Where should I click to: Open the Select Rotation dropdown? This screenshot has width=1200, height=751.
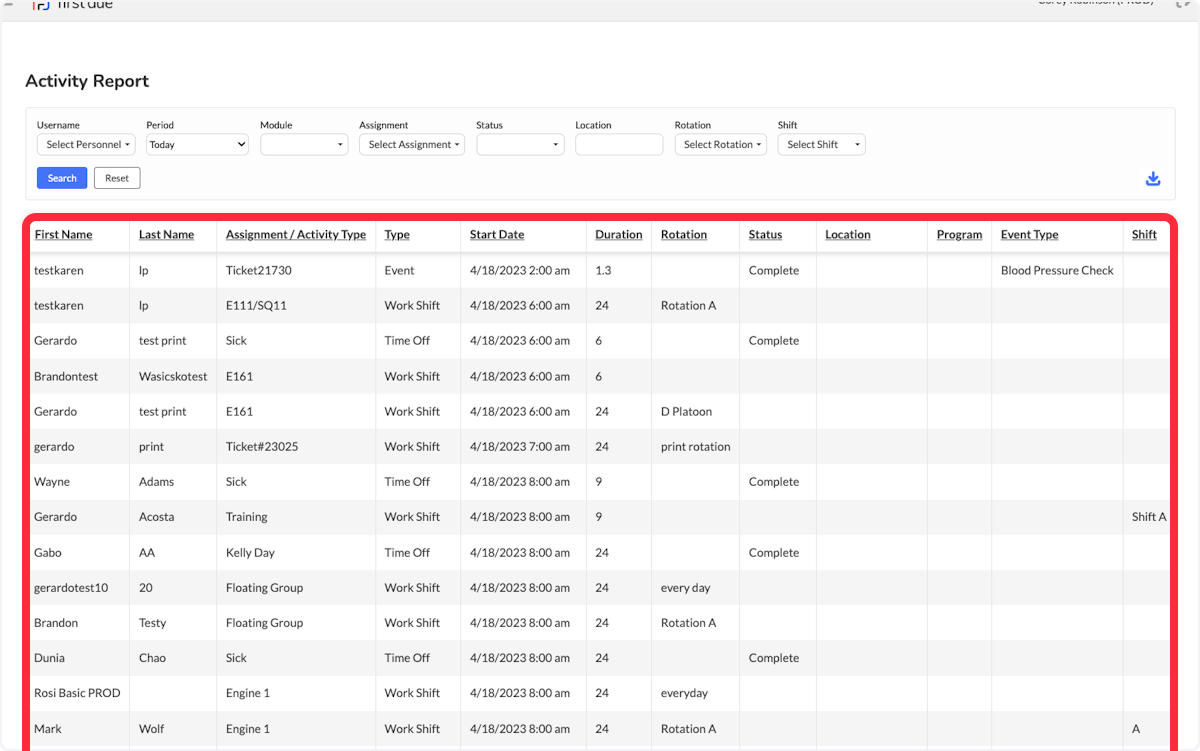[x=720, y=145]
